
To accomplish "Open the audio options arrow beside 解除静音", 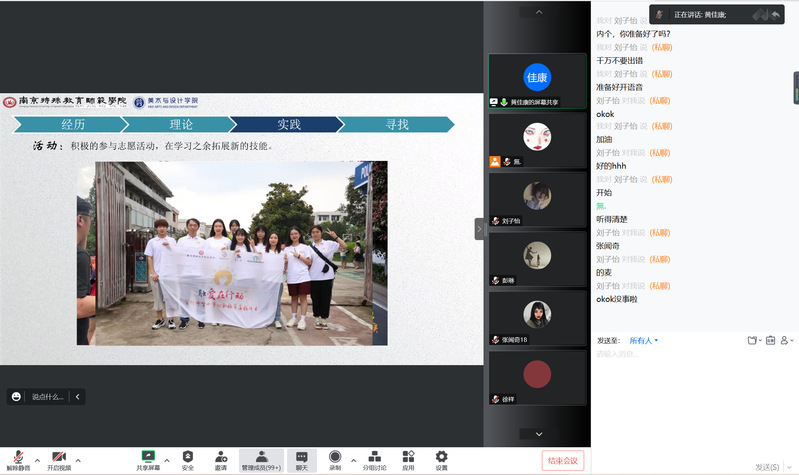I will pyautogui.click(x=37, y=460).
